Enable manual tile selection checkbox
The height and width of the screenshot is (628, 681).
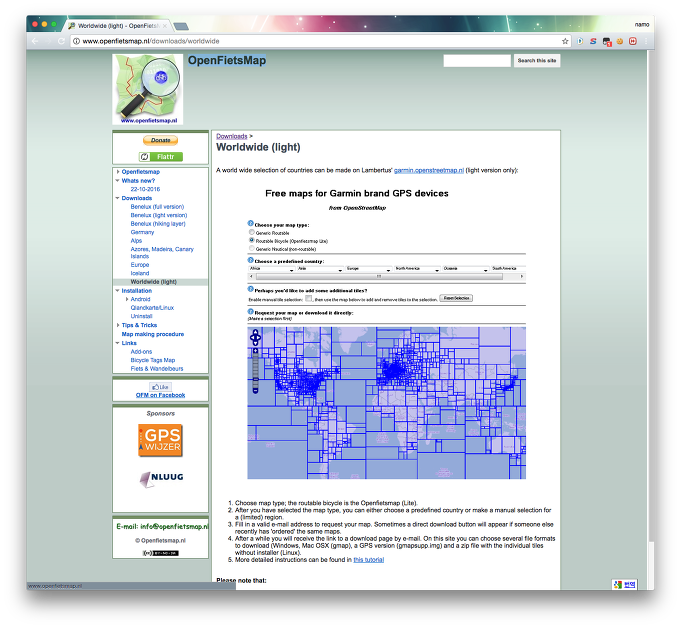click(308, 298)
